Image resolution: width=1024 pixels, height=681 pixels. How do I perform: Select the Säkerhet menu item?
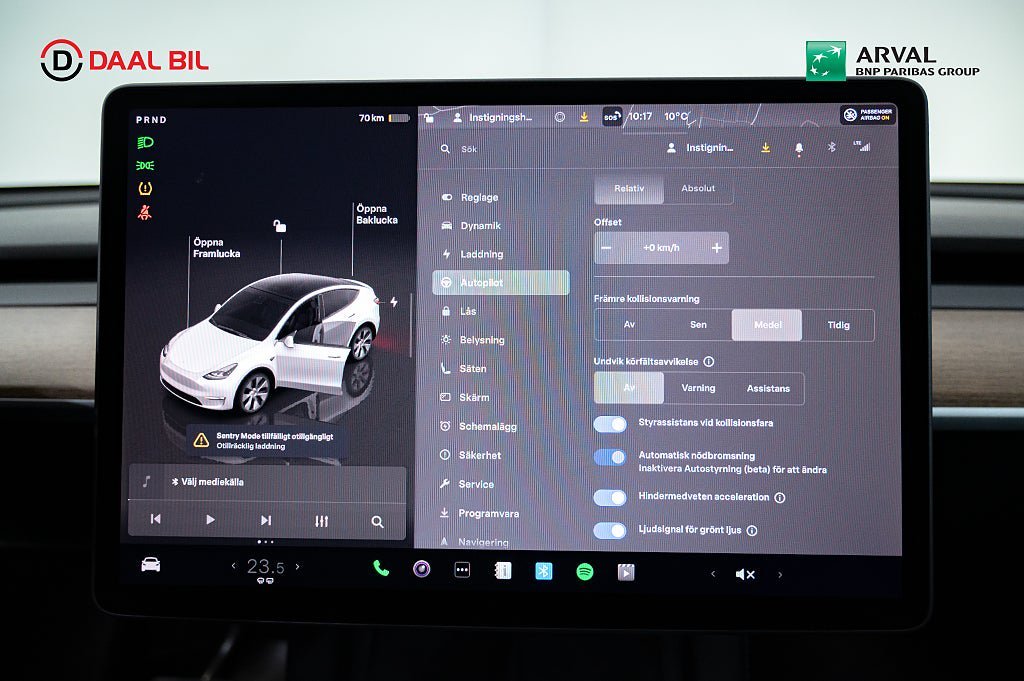480,455
